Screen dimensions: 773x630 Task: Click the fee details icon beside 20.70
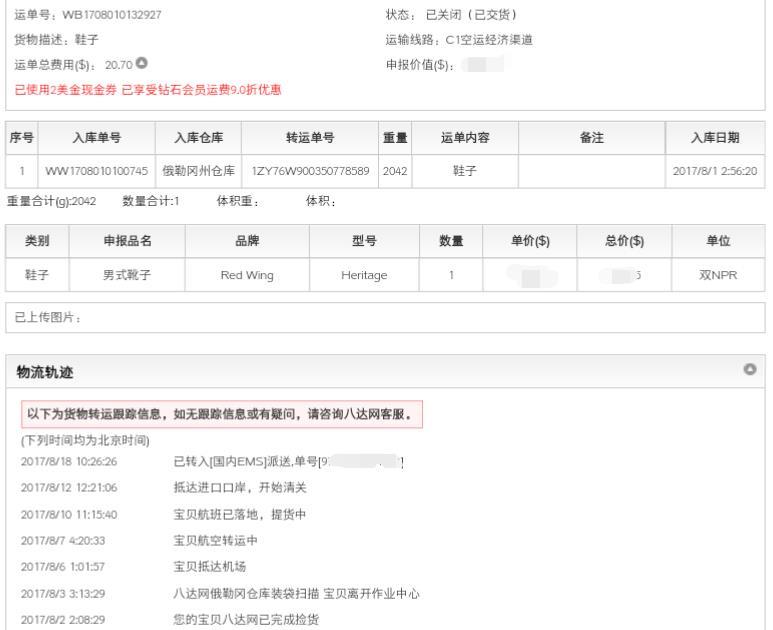(142, 64)
